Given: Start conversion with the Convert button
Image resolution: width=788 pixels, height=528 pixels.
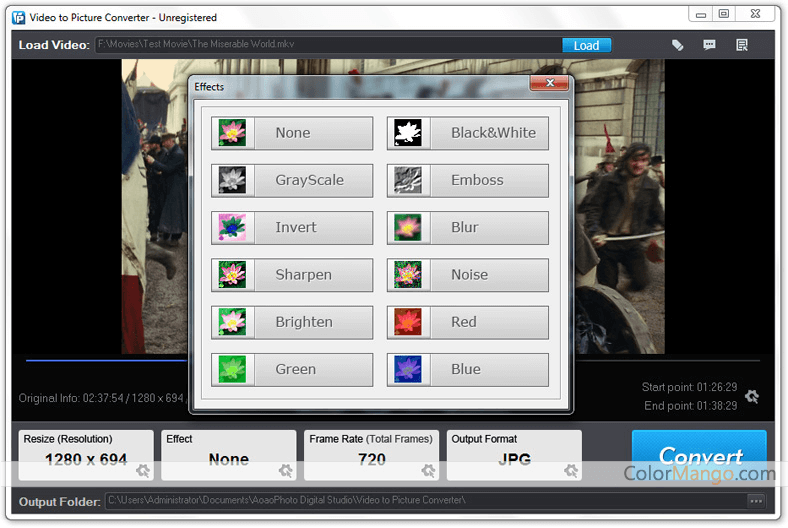Looking at the screenshot, I should click(699, 455).
